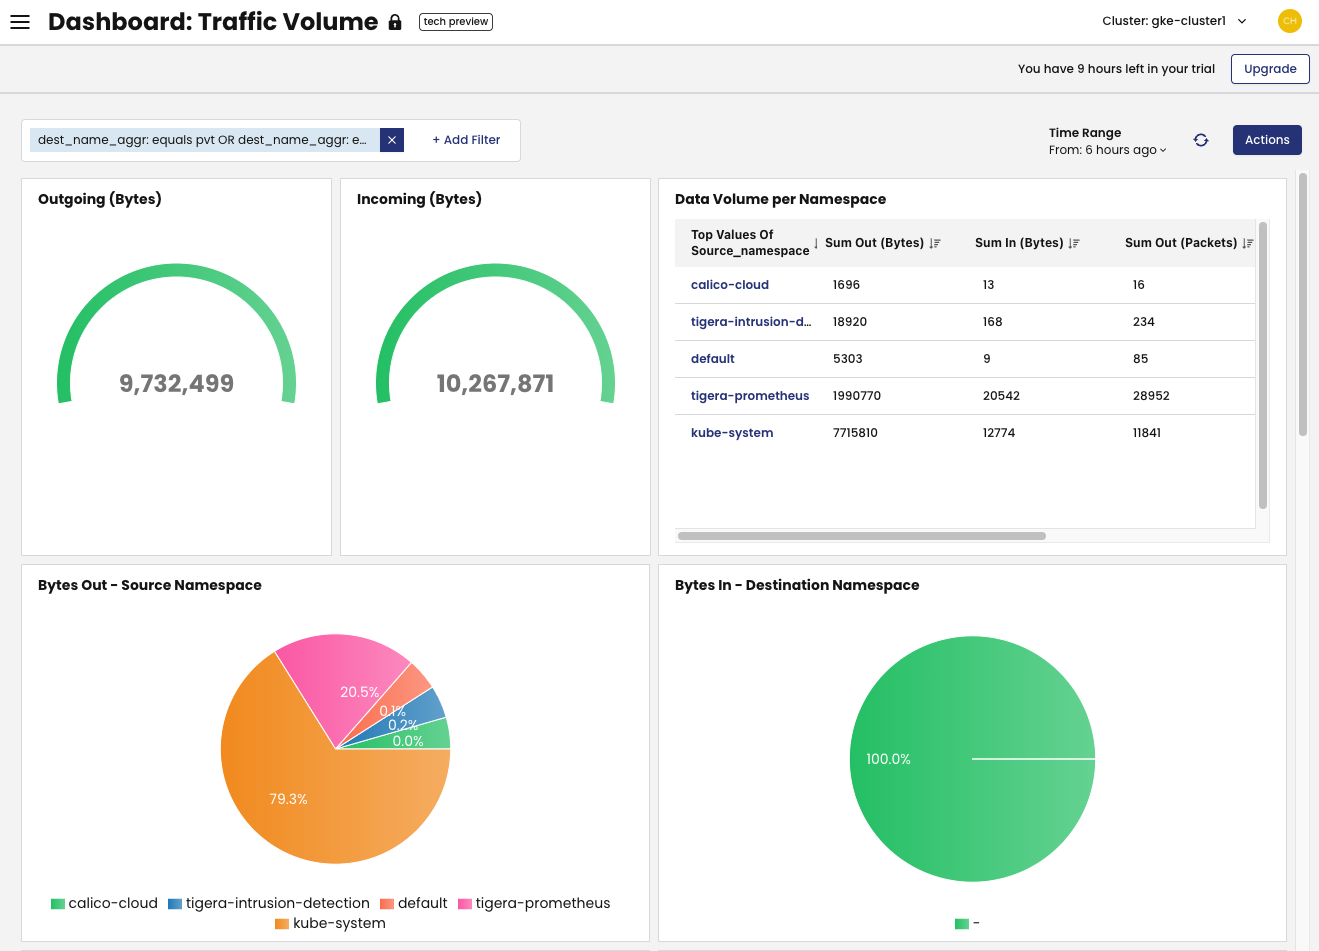Click the tech preview badge

click(456, 21)
